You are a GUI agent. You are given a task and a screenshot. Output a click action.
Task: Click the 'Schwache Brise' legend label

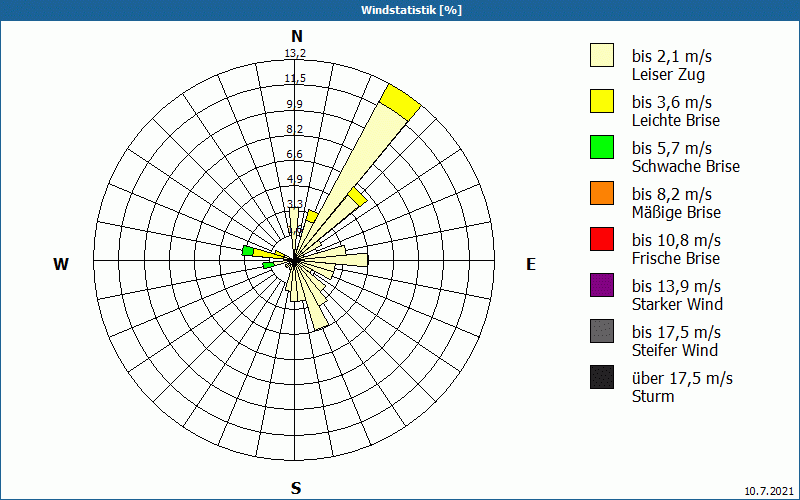pos(686,166)
